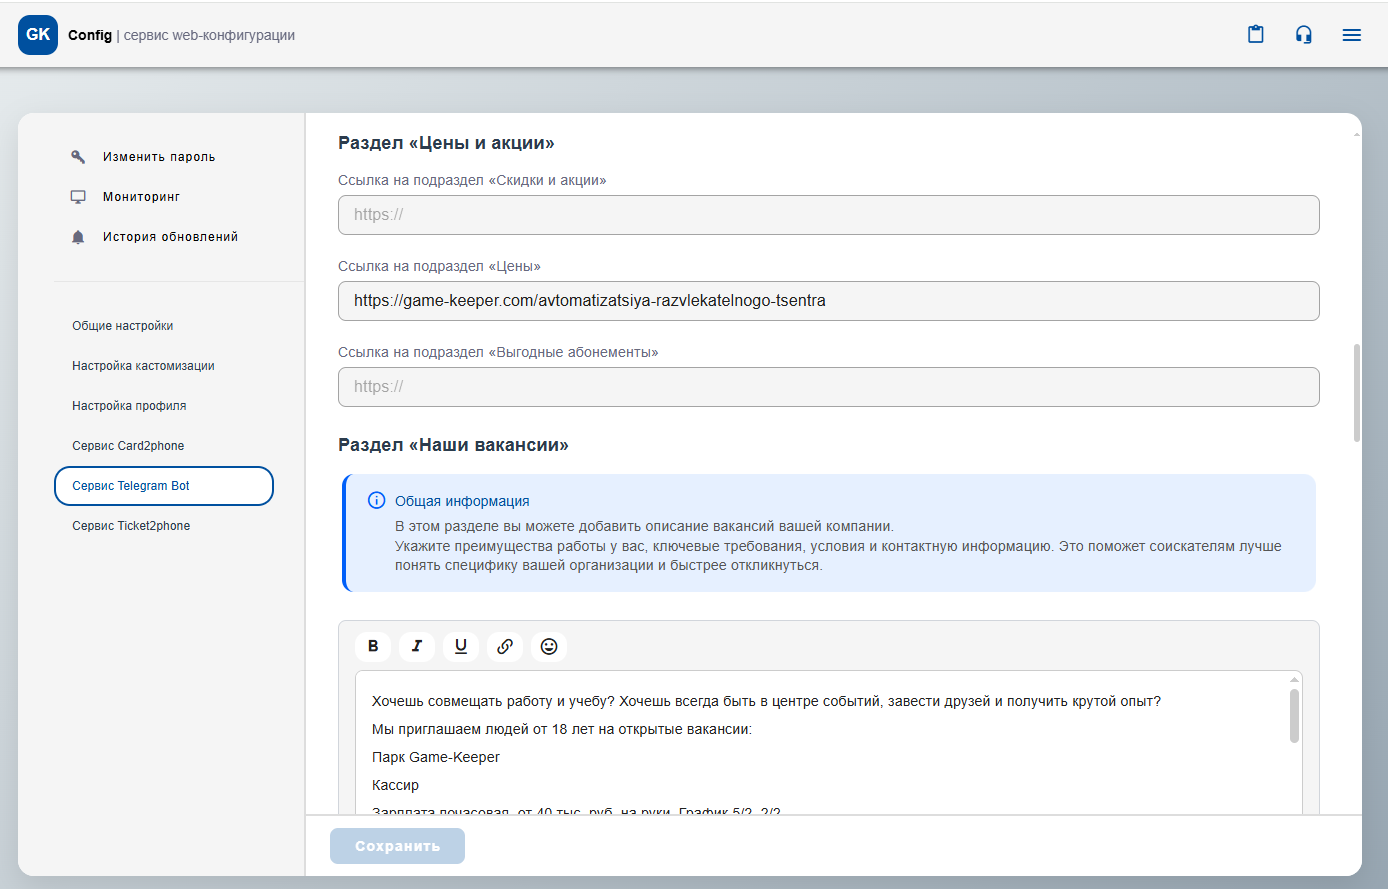Viewport: 1388px width, 889px height.
Task: Select «Сервис Ticket2phone» in sidebar
Action: [x=131, y=526]
